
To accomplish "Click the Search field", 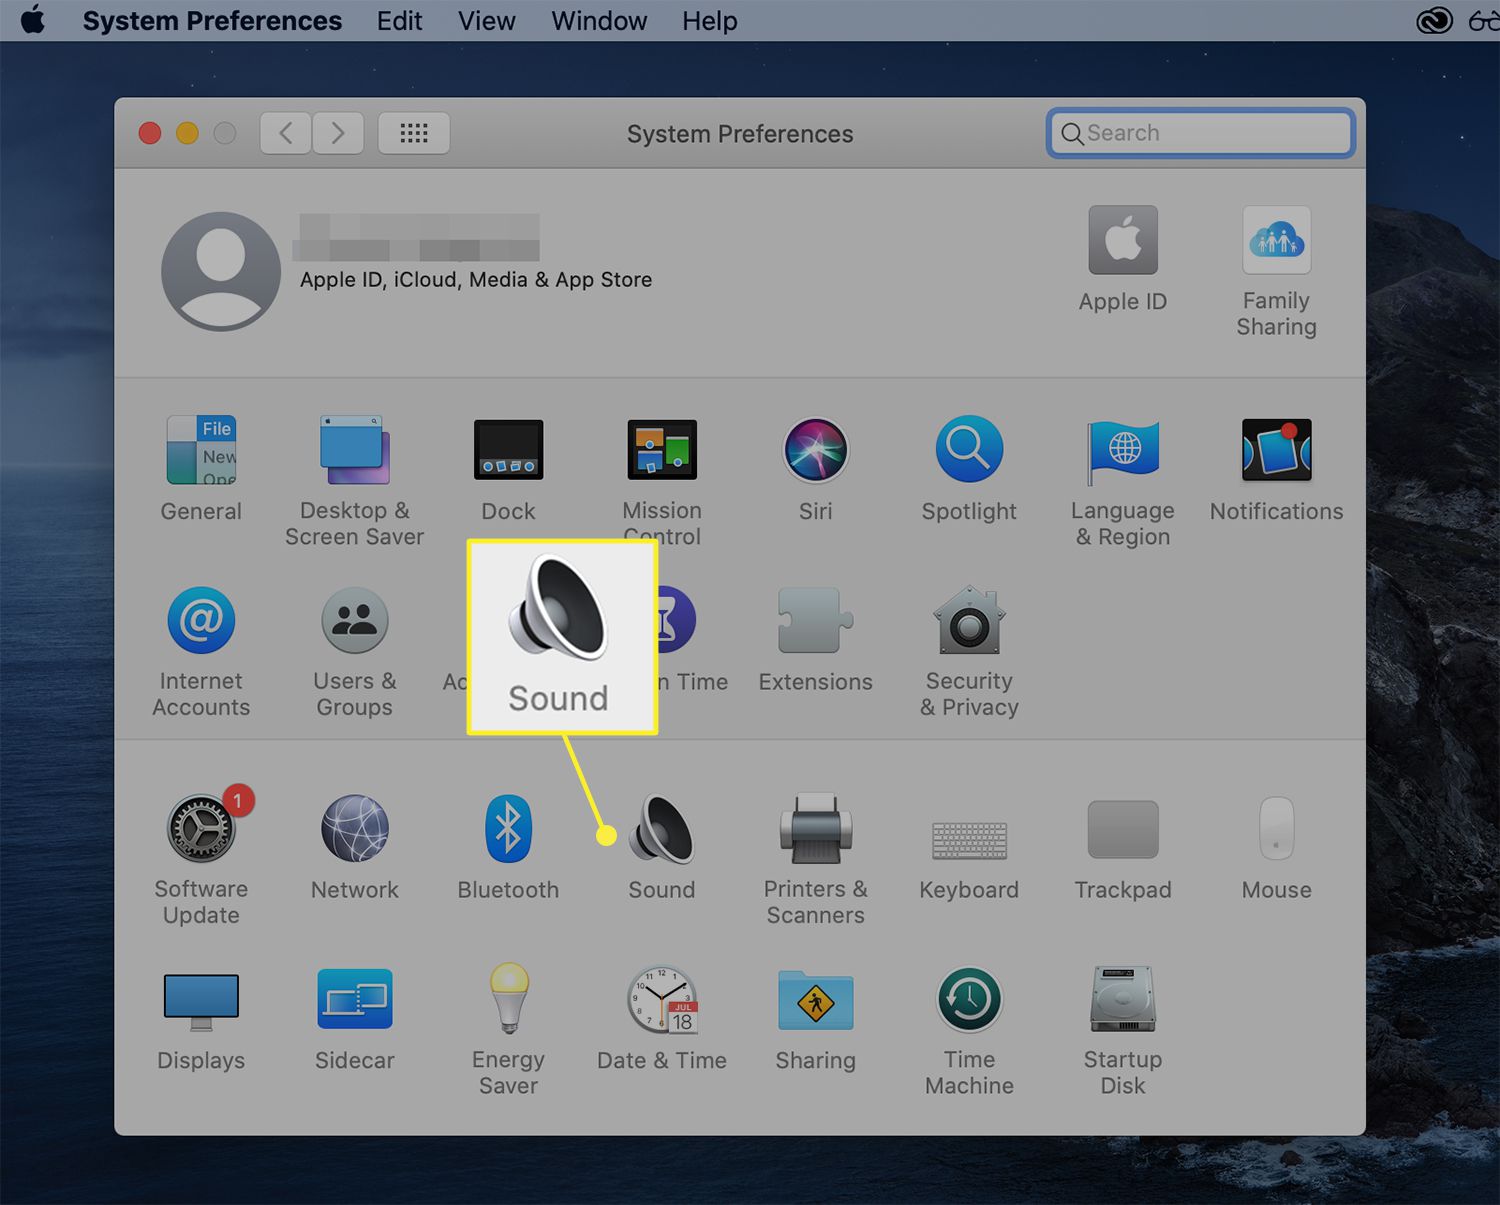I will 1201,133.
